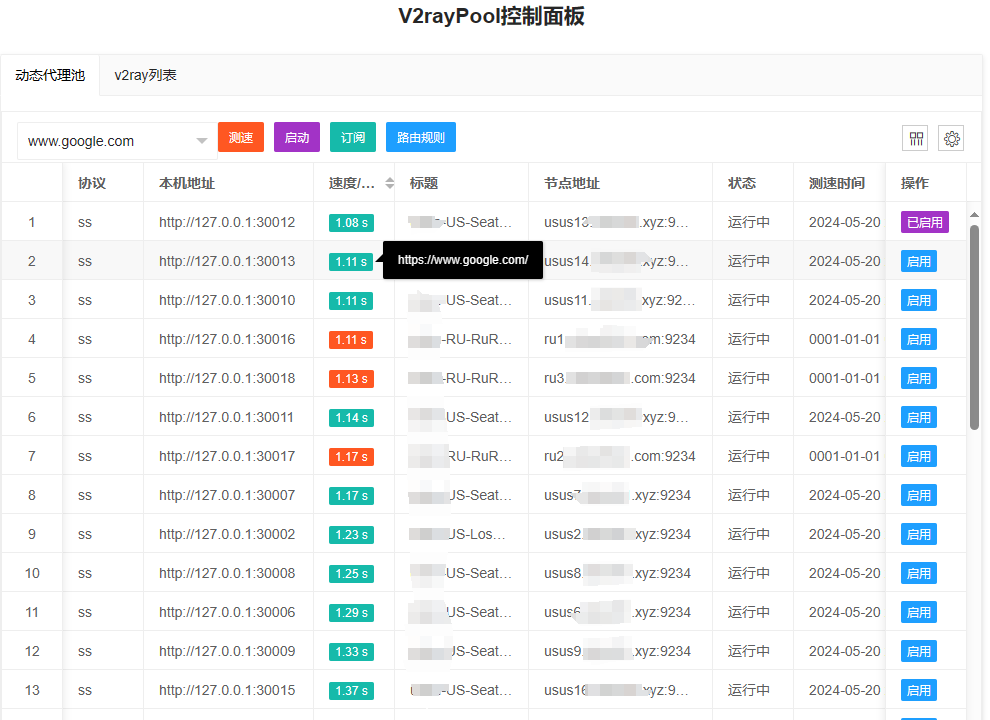Click 启用 button for port 30007

[x=919, y=496]
